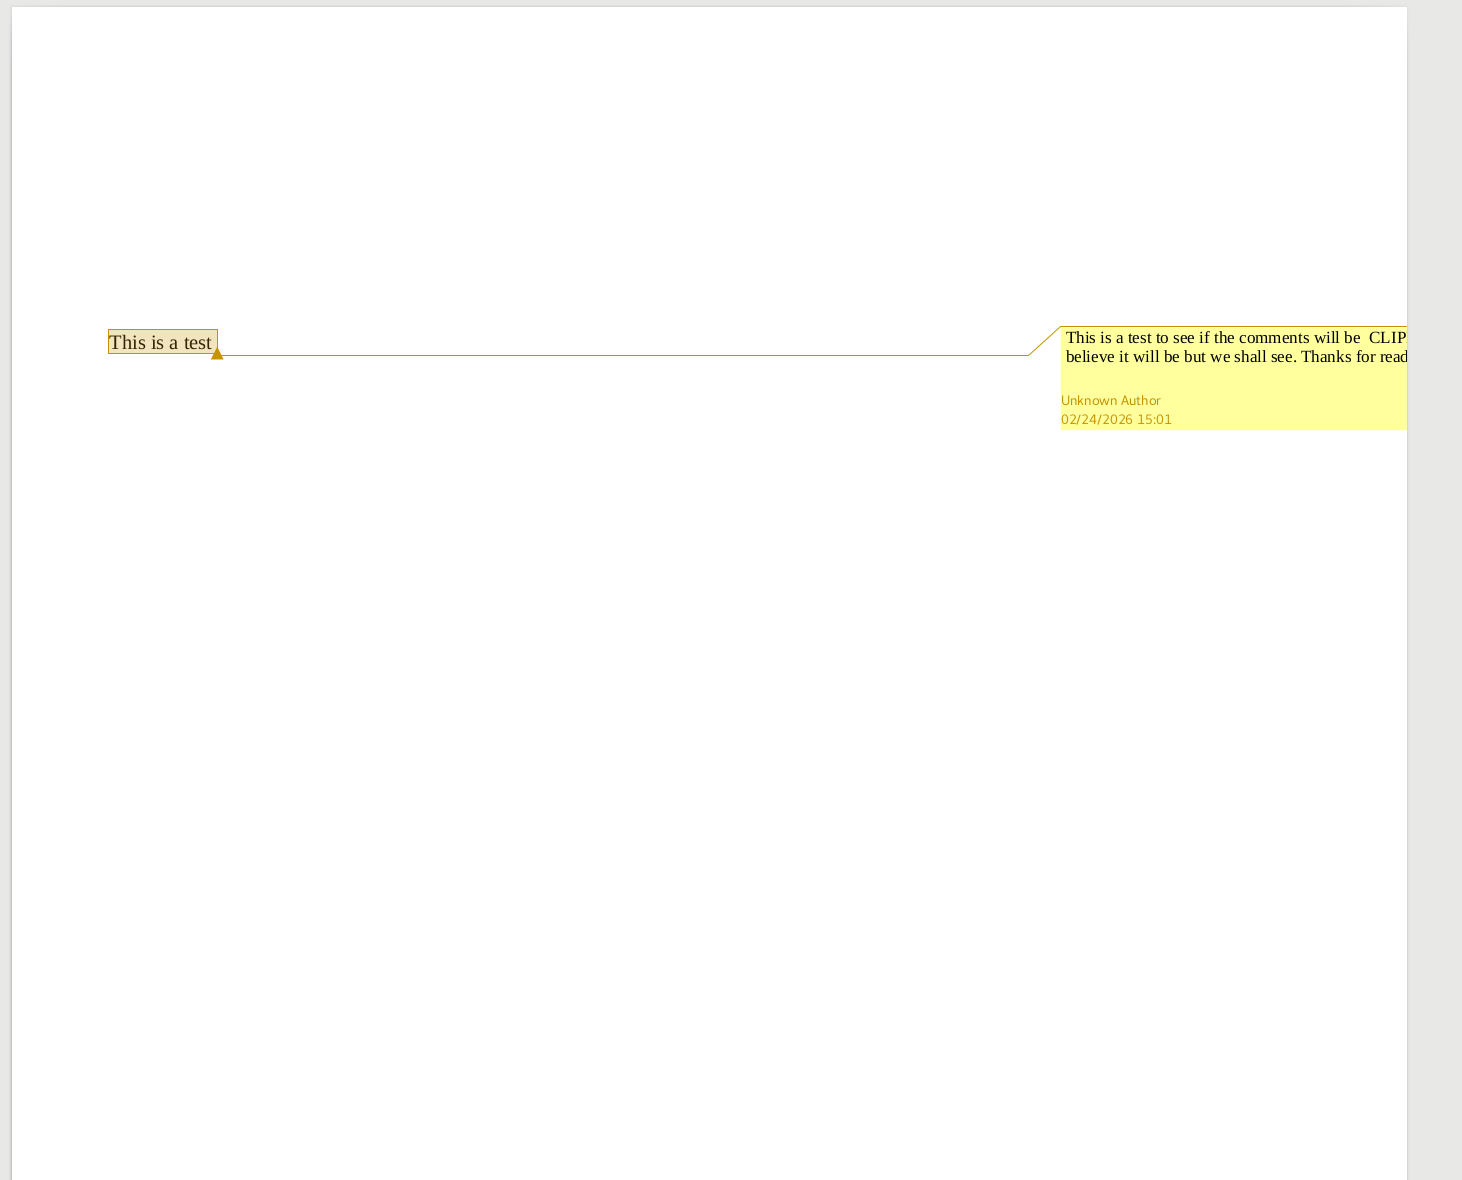The height and width of the screenshot is (1180, 1462).
Task: Click the diagonal segment of the comment connector
Action: coord(1044,341)
